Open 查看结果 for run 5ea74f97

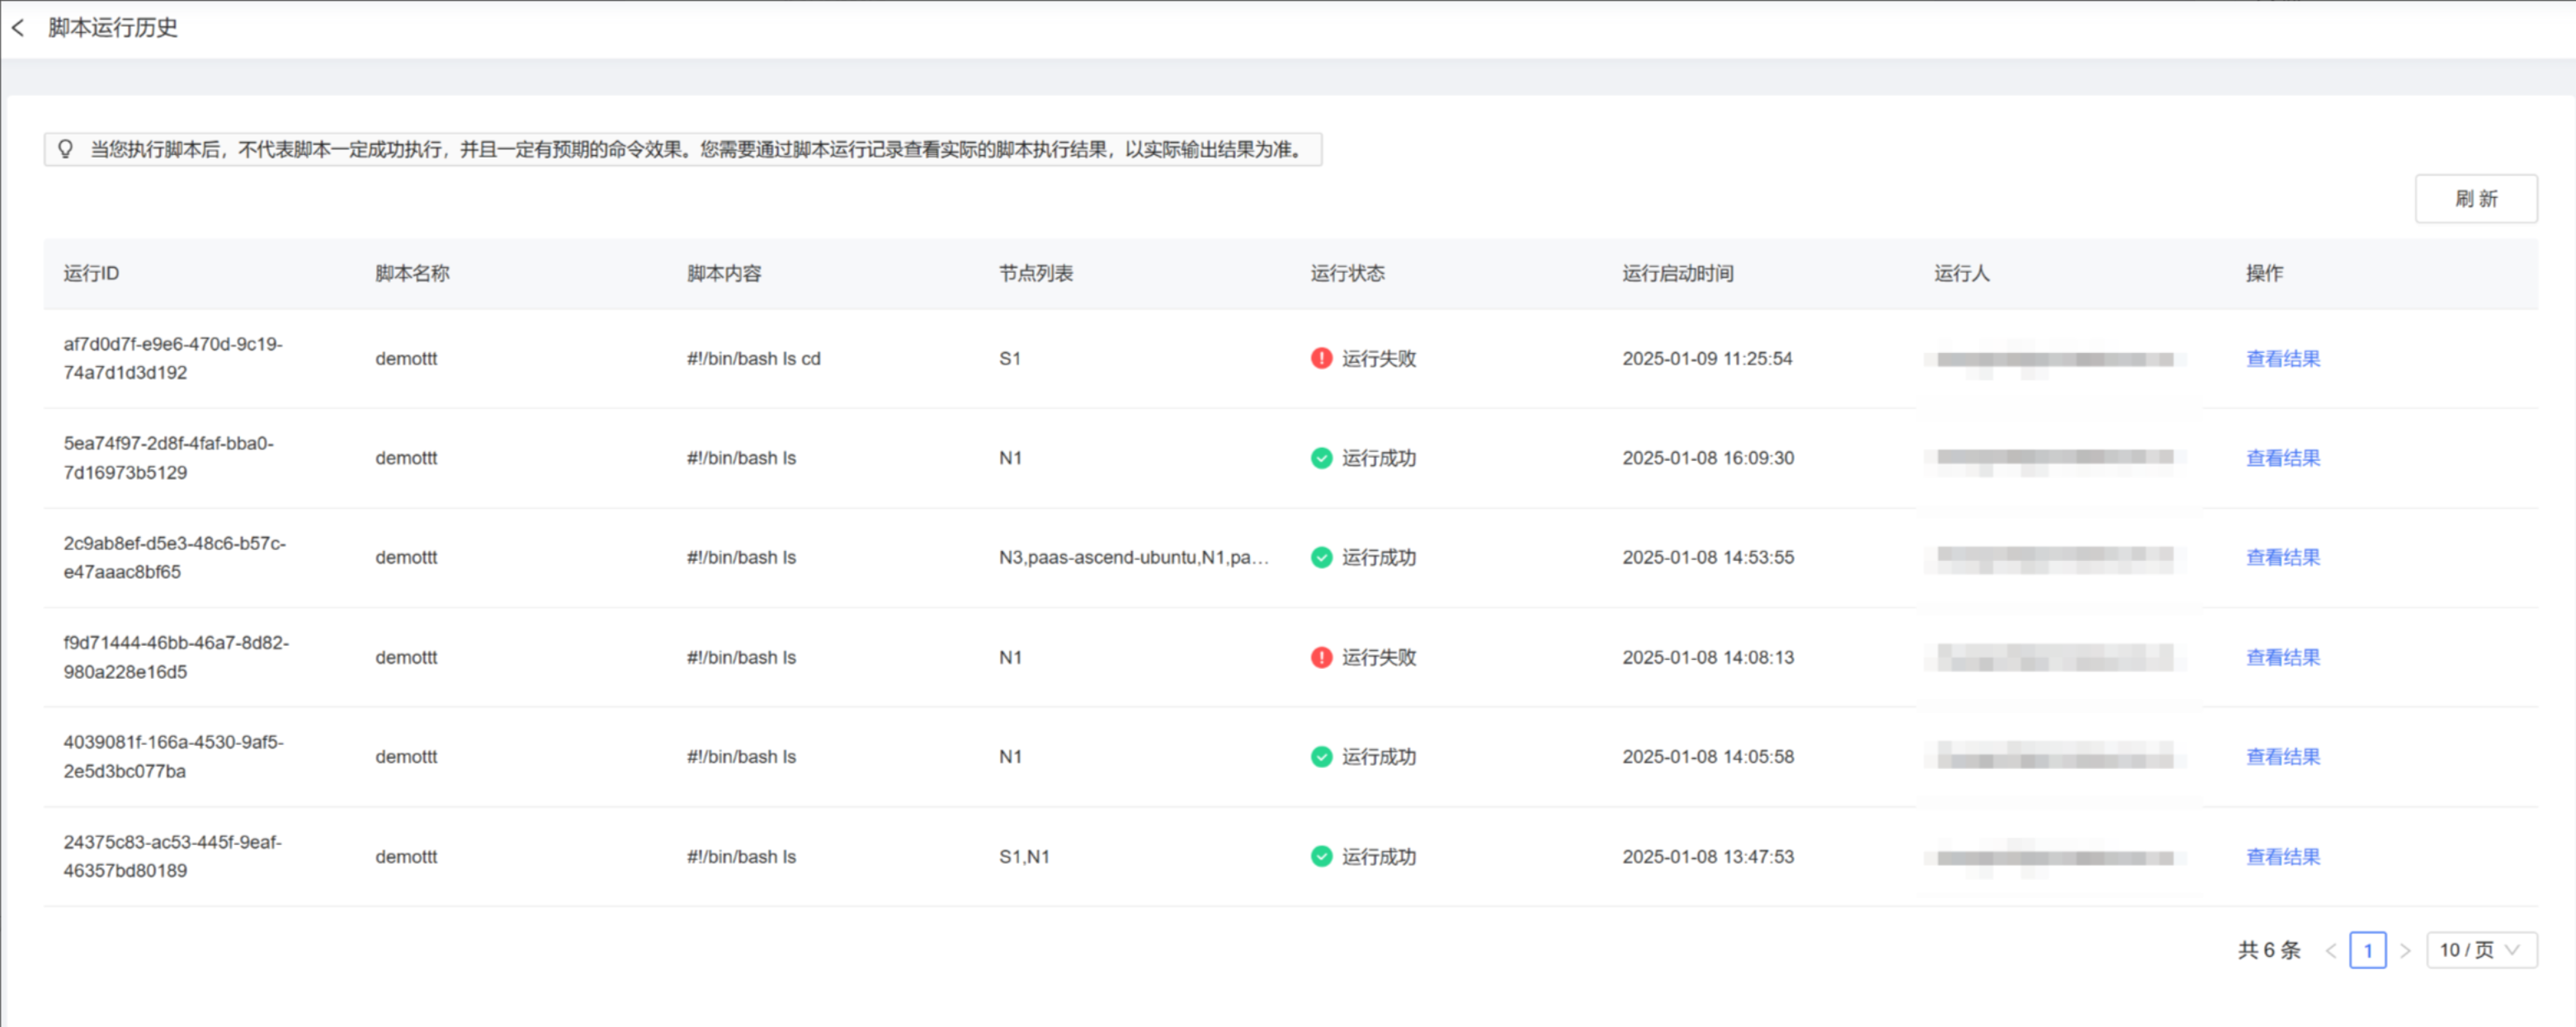coord(2283,458)
